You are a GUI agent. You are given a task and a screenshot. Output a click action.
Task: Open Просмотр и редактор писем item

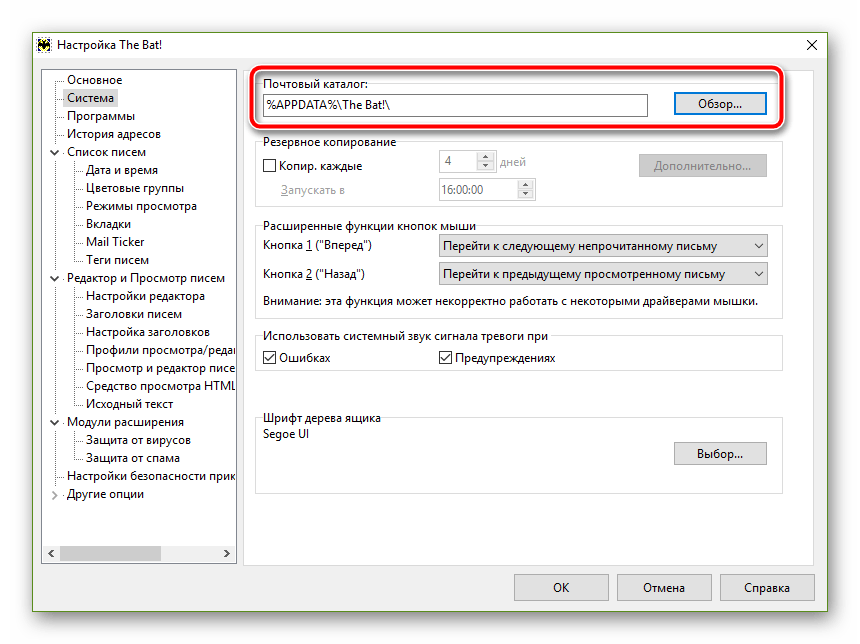click(x=160, y=369)
